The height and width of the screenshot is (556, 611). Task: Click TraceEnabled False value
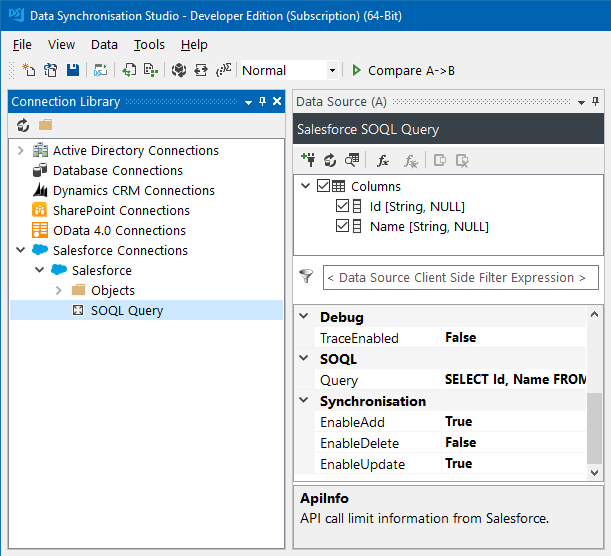coord(514,337)
